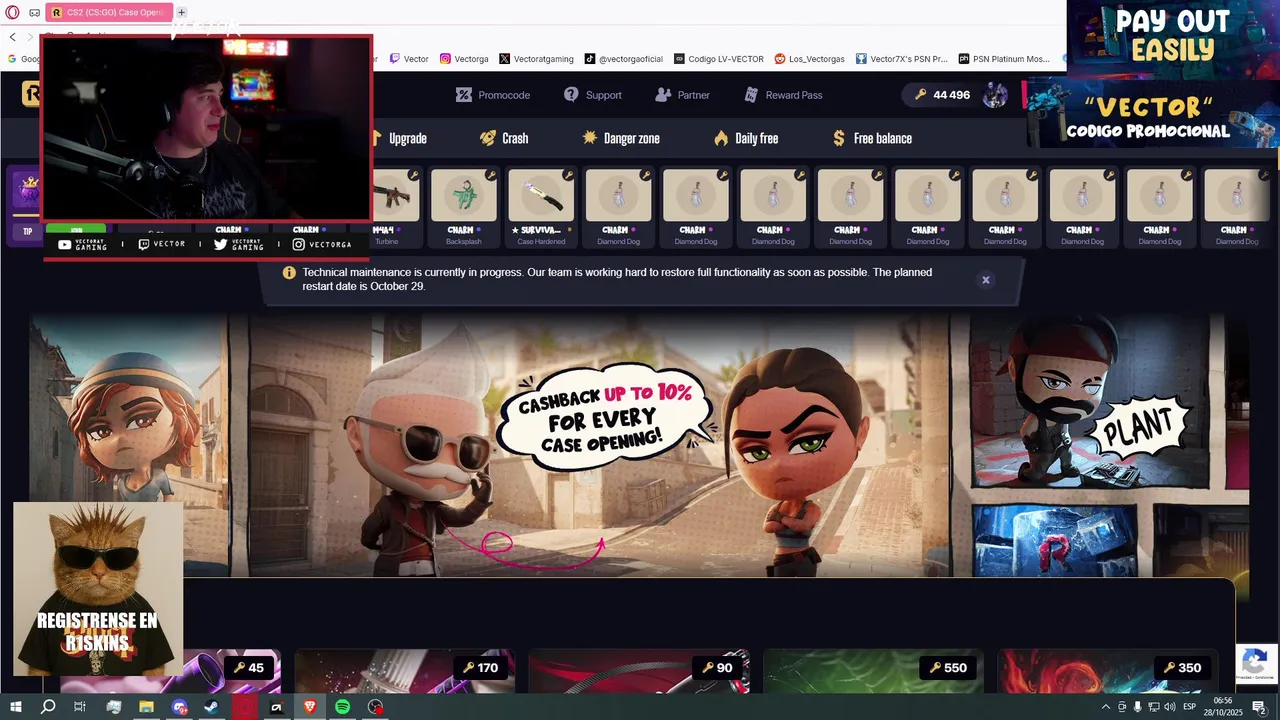Open Steam from the taskbar
This screenshot has height=720, width=1280.
tap(211, 707)
